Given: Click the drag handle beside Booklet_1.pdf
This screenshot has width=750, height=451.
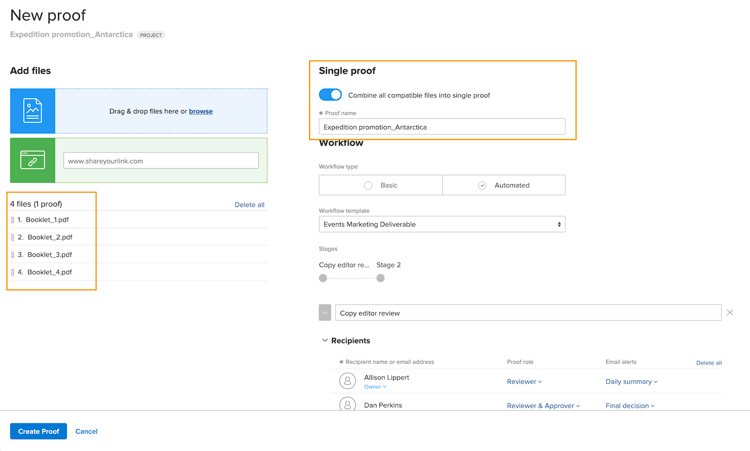Looking at the screenshot, I should pyautogui.click(x=13, y=220).
